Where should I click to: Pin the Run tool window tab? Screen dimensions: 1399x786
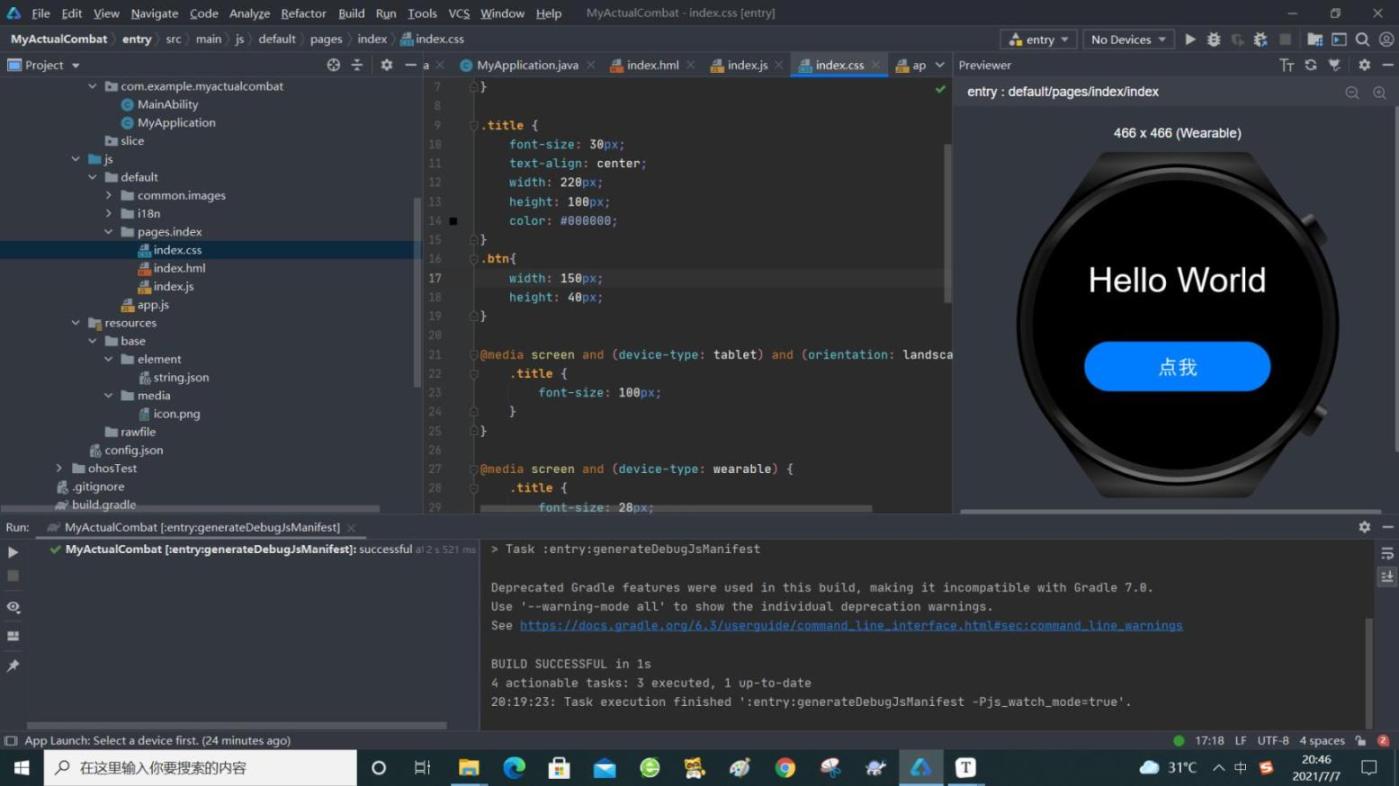point(13,666)
